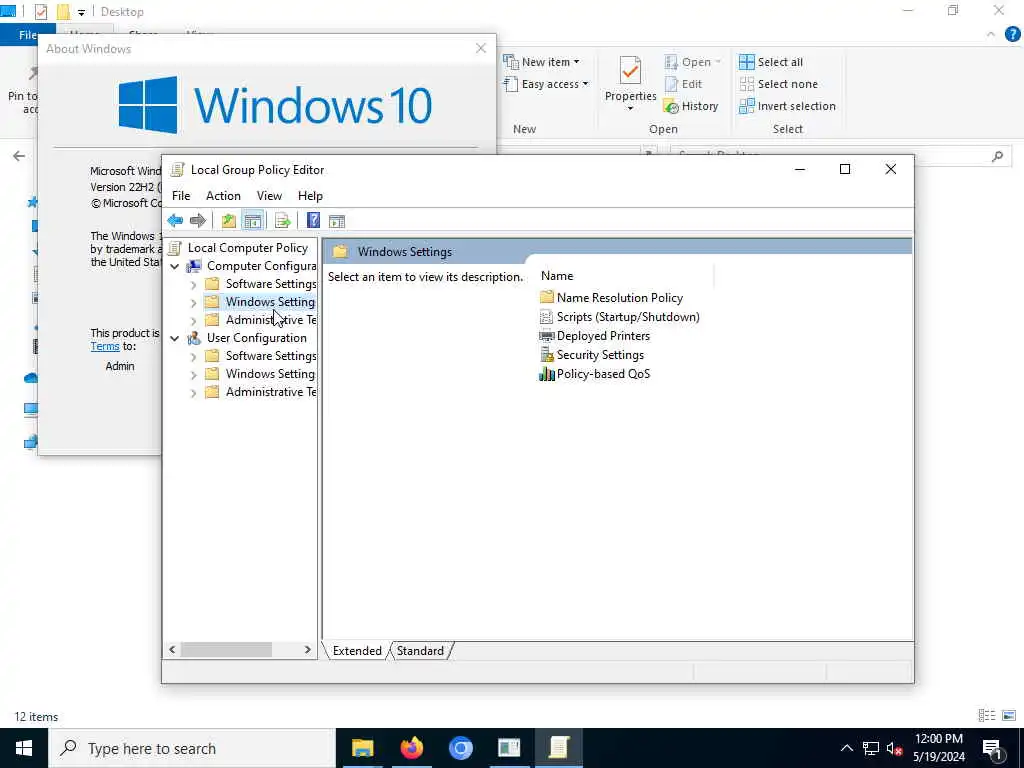
Task: Expand Windows Settings under Computer Configuration
Action: [x=193, y=302]
